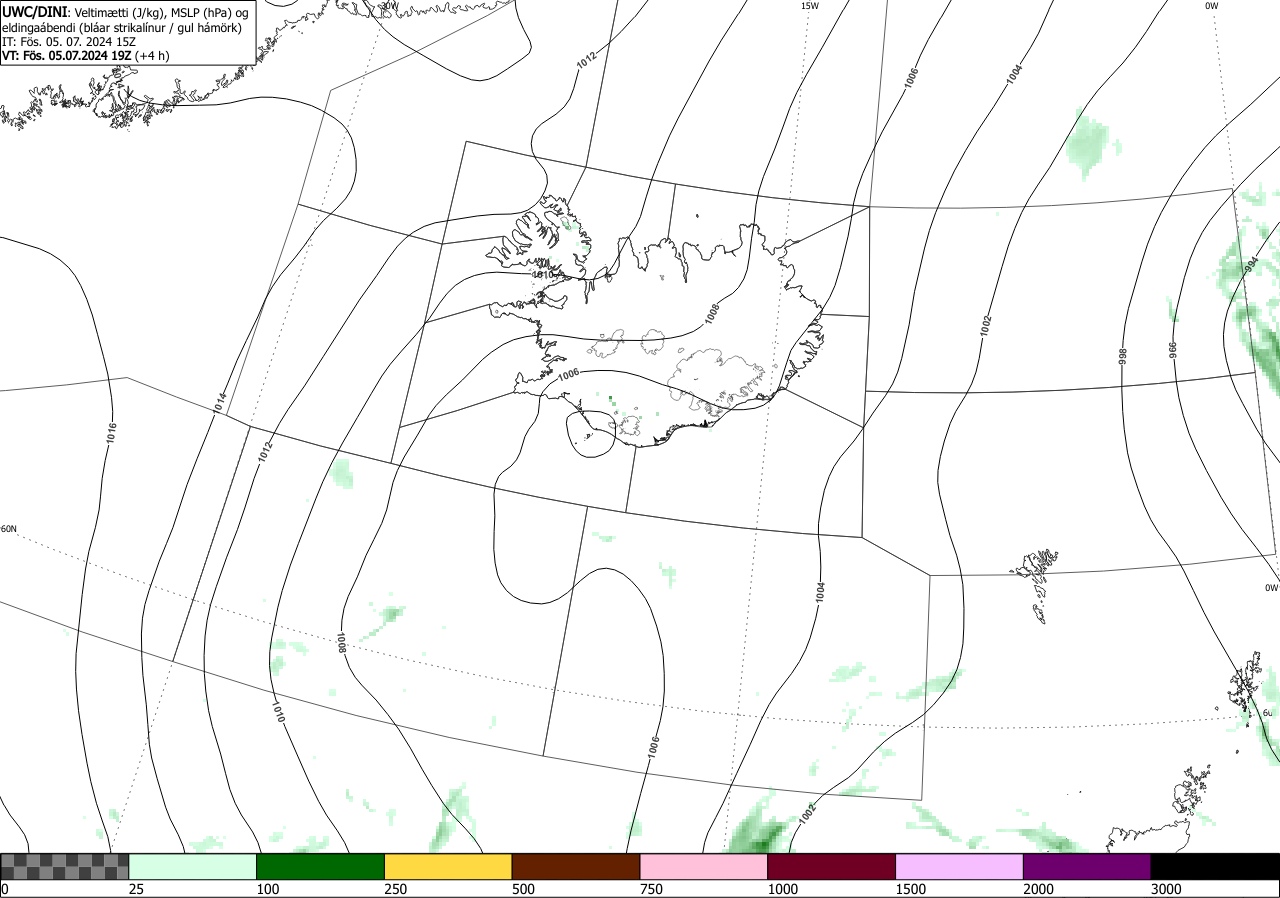Select the brown 500–750 legend swatch
Image resolution: width=1280 pixels, height=898 pixels.
tap(576, 866)
